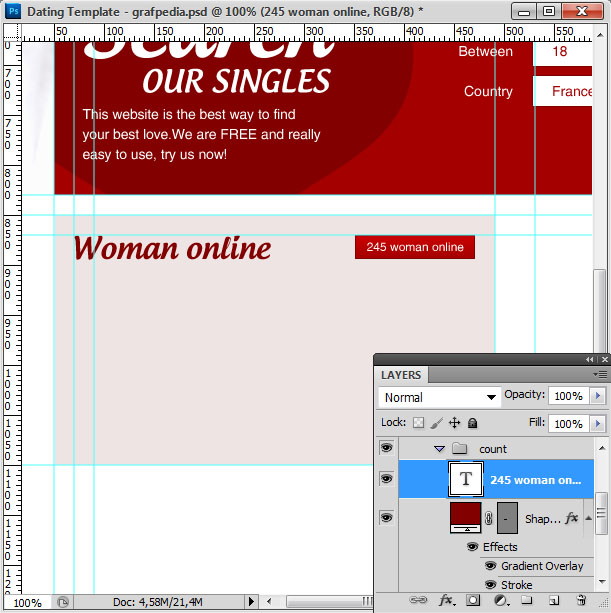Click the Stroke effect label
611x613 pixels.
(x=516, y=585)
